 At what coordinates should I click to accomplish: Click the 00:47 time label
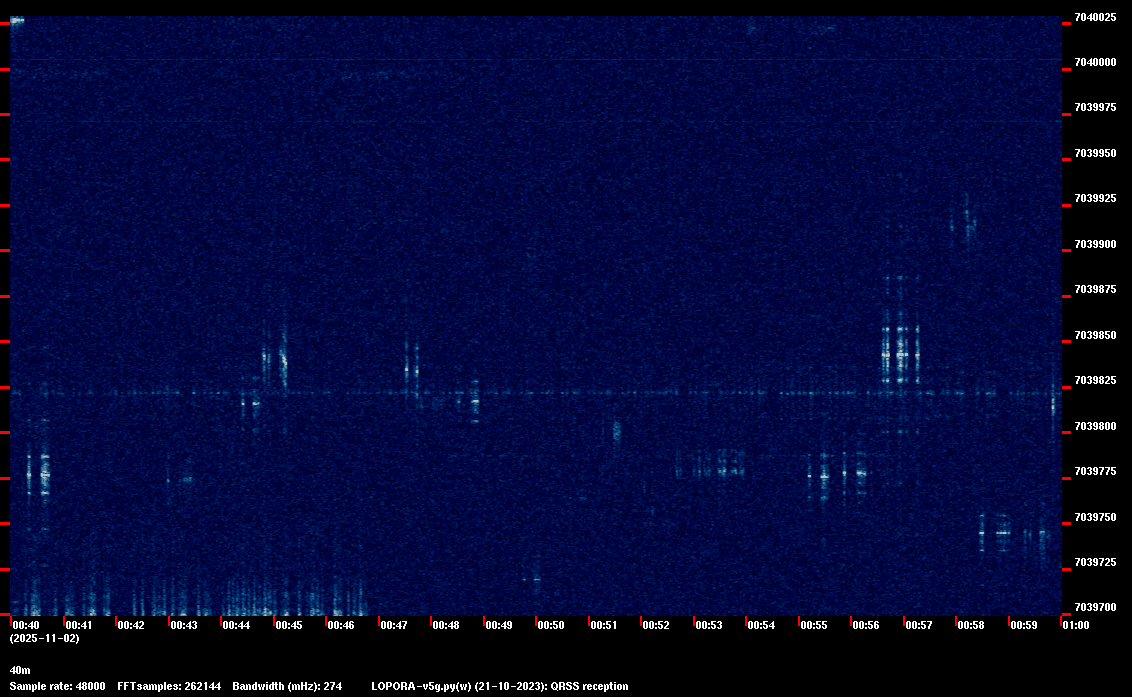coord(393,625)
